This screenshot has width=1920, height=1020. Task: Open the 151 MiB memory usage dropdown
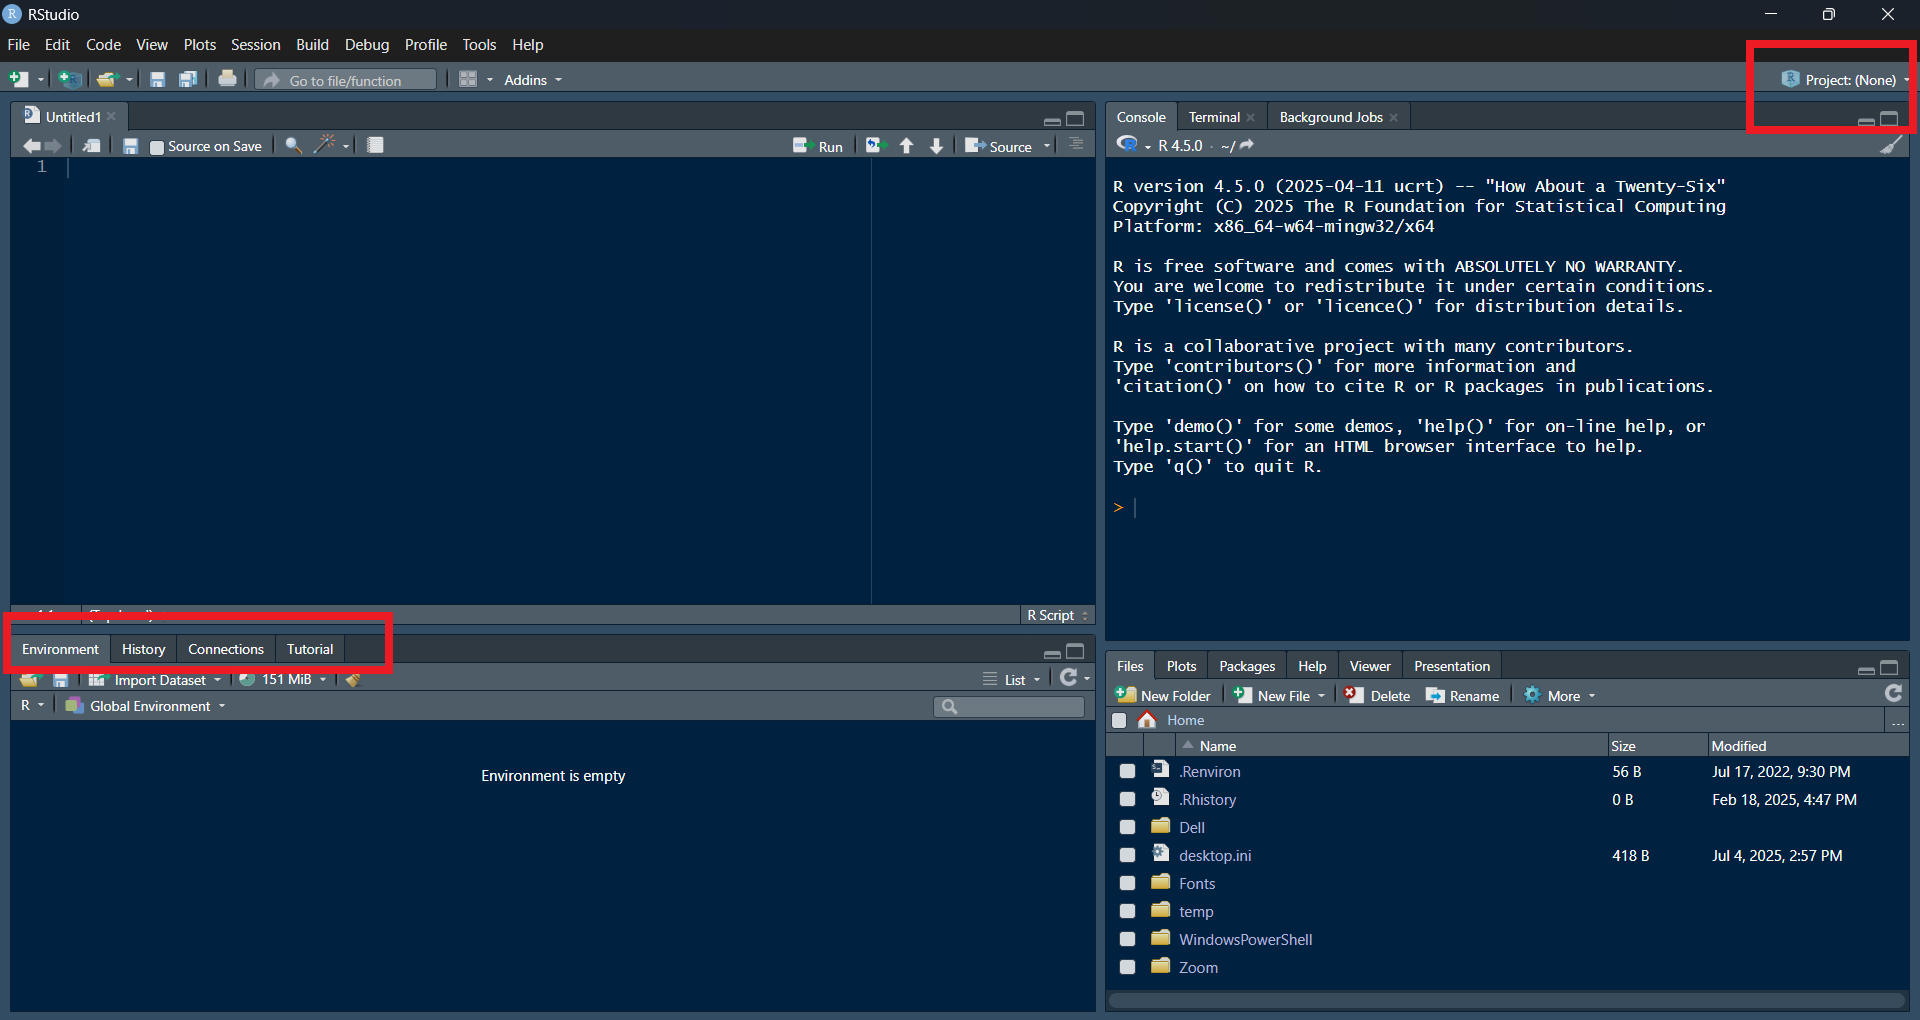tap(284, 680)
